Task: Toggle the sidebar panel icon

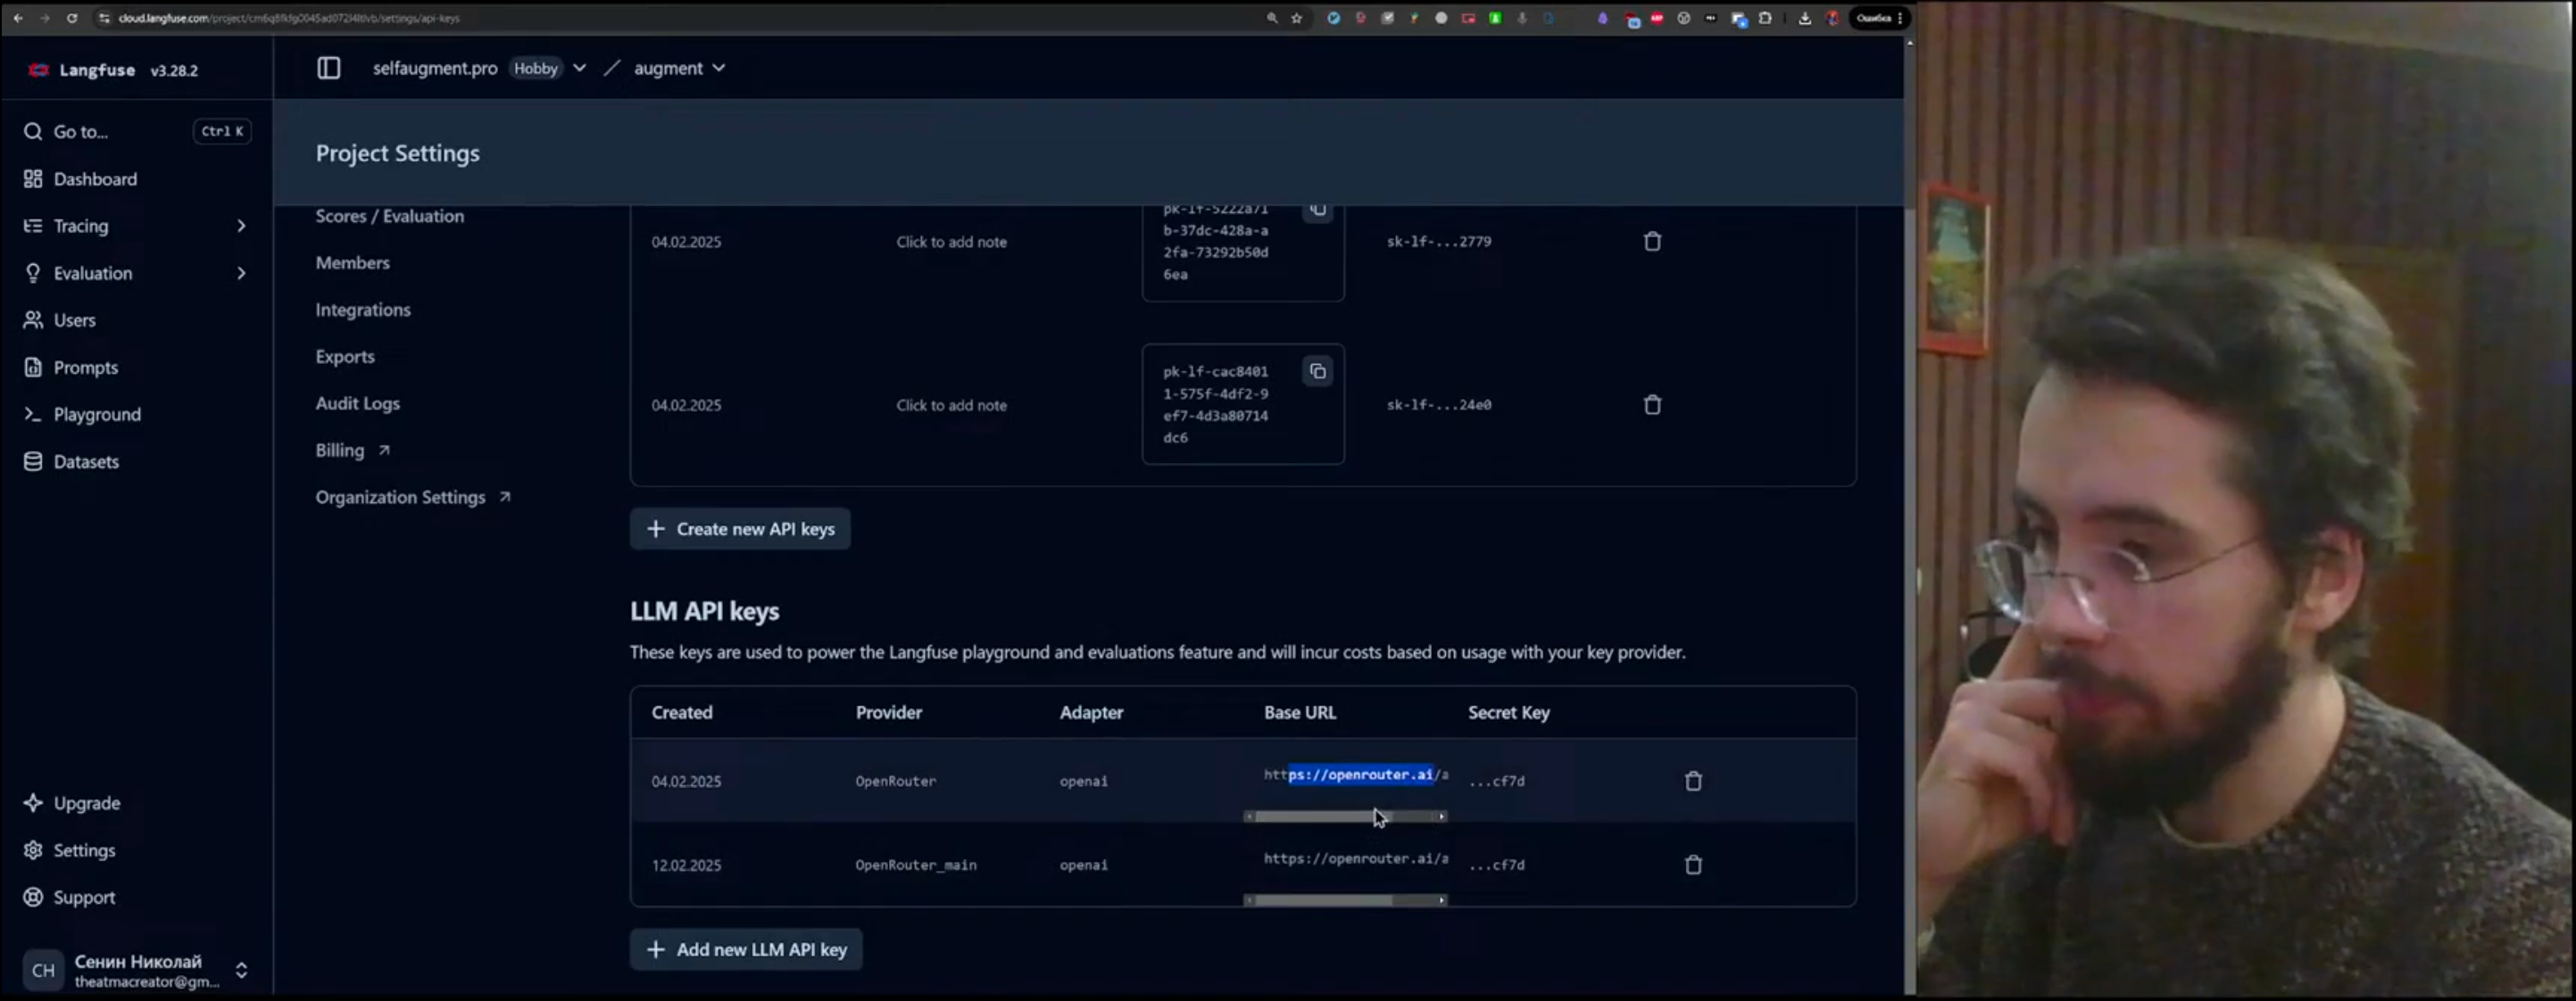Action: point(328,68)
